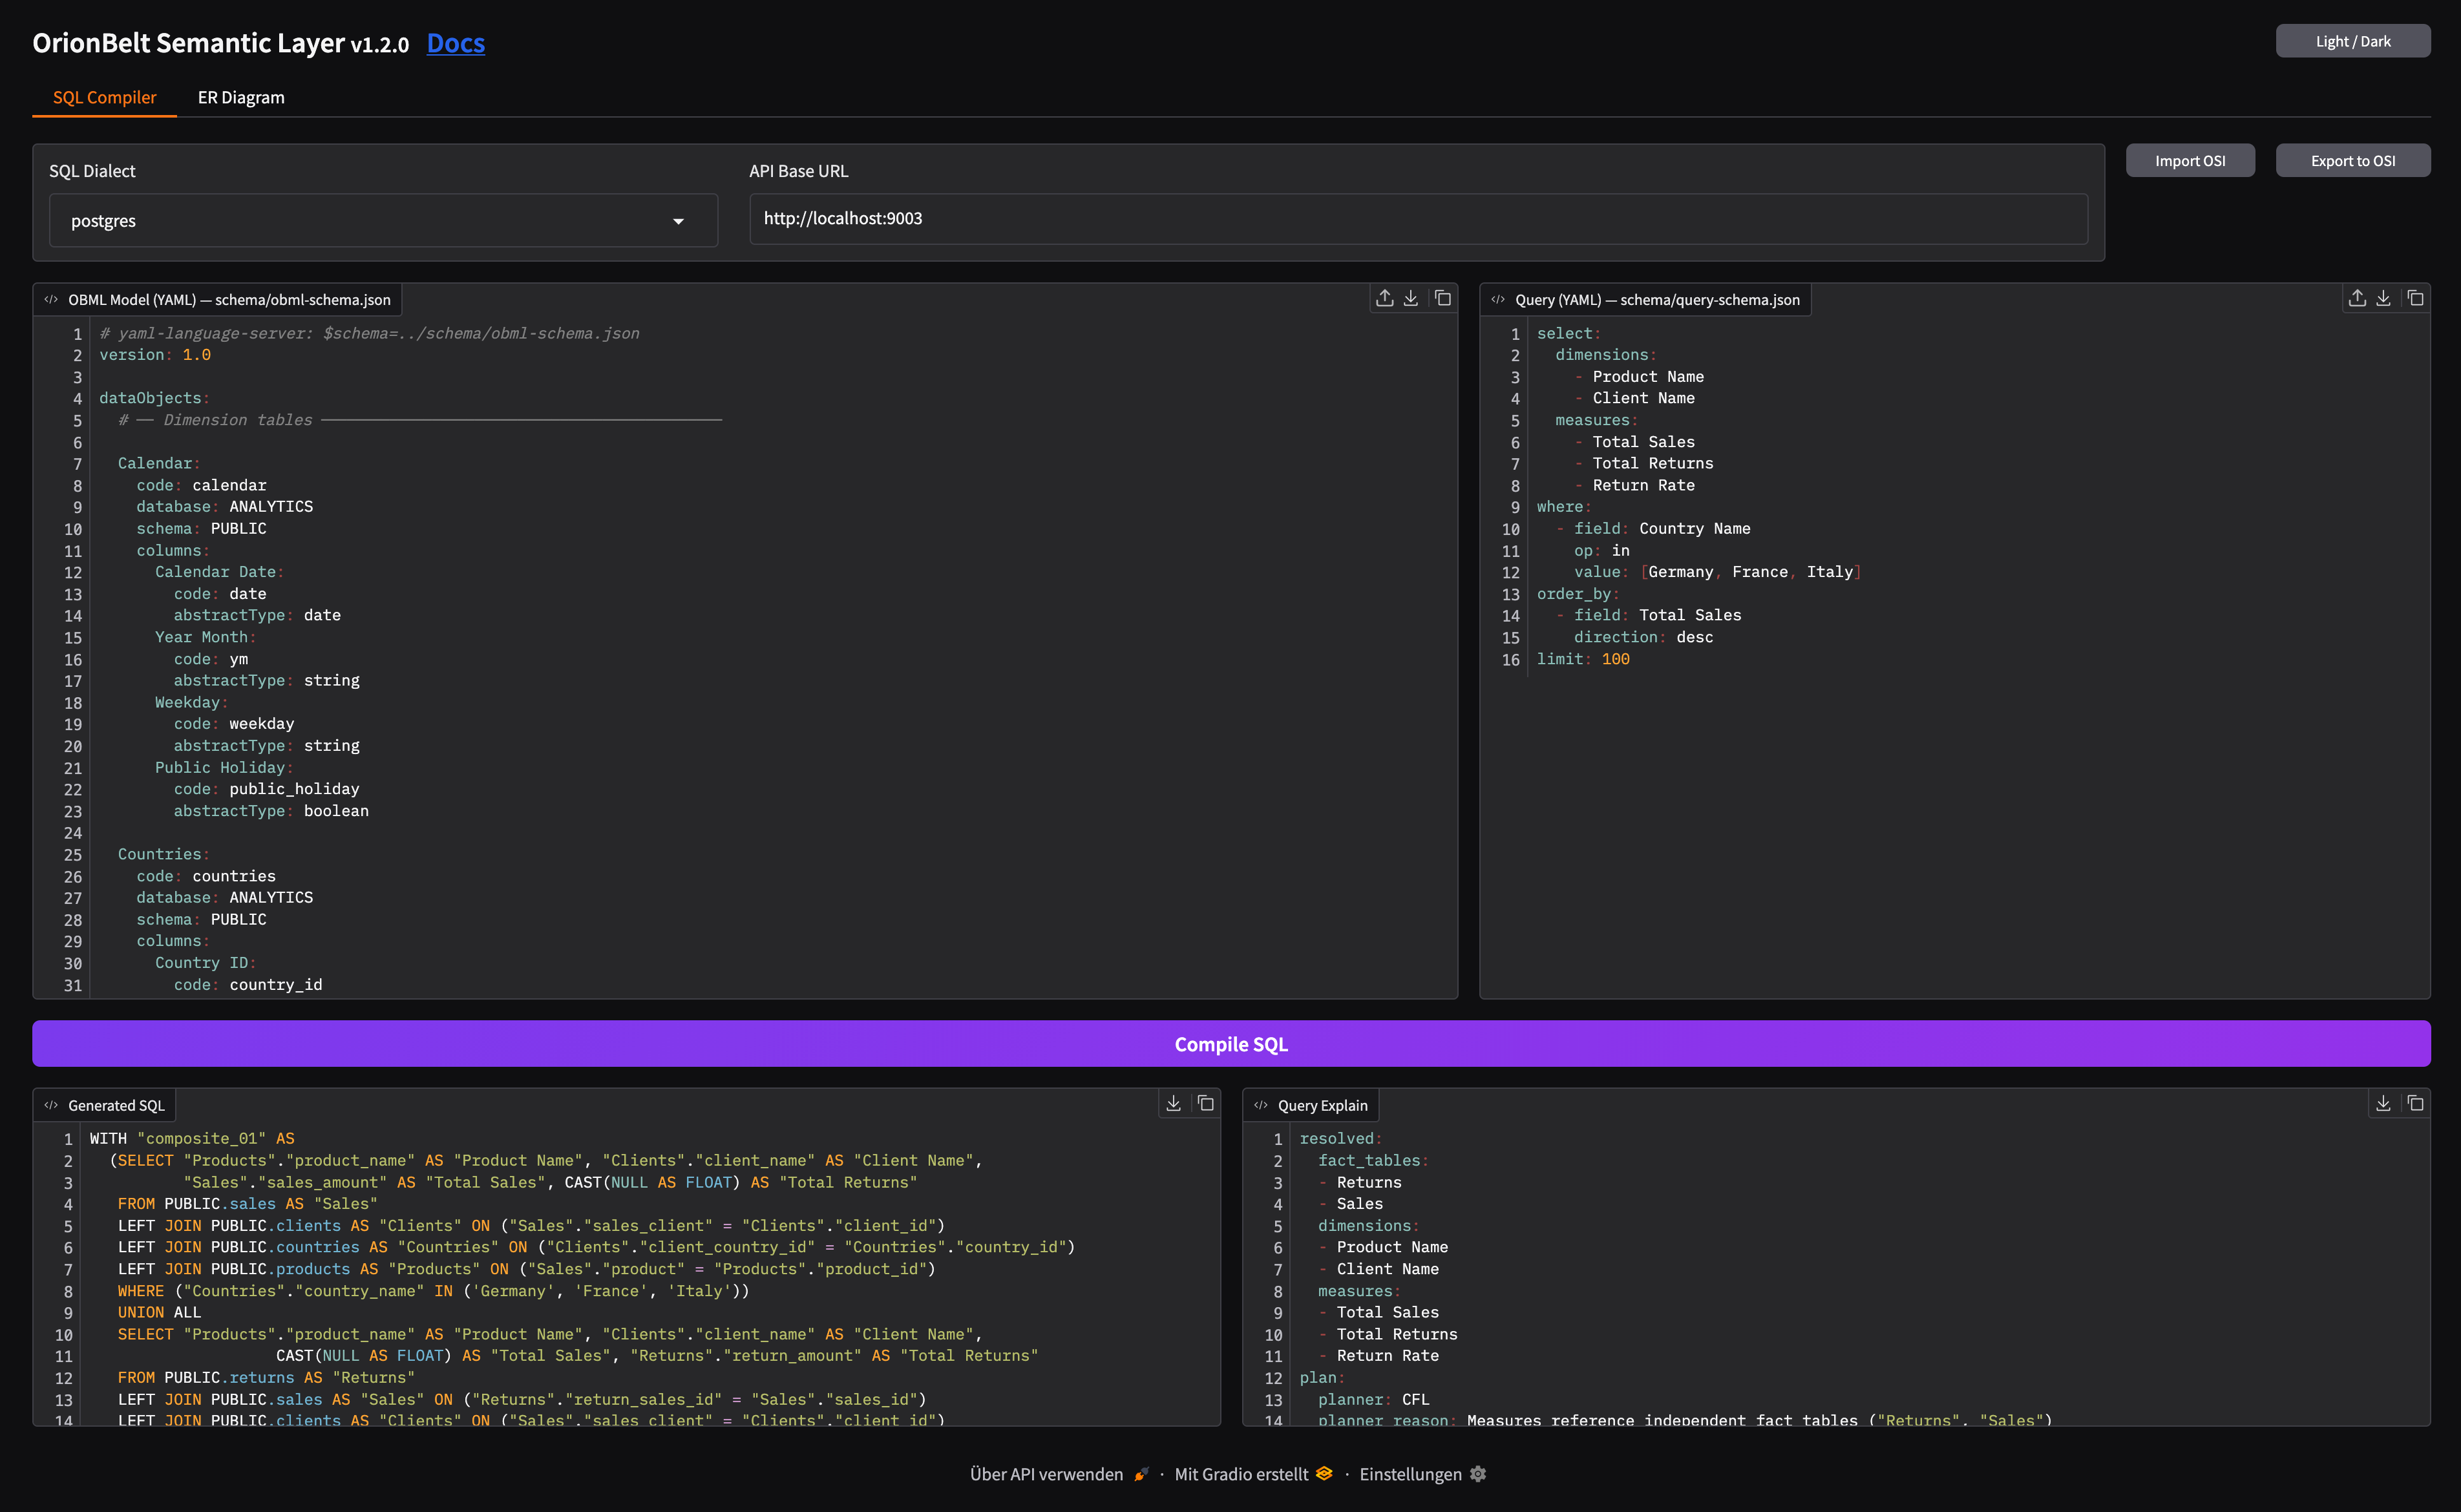2461x1512 pixels.
Task: Download the Query YAML
Action: click(x=2384, y=298)
